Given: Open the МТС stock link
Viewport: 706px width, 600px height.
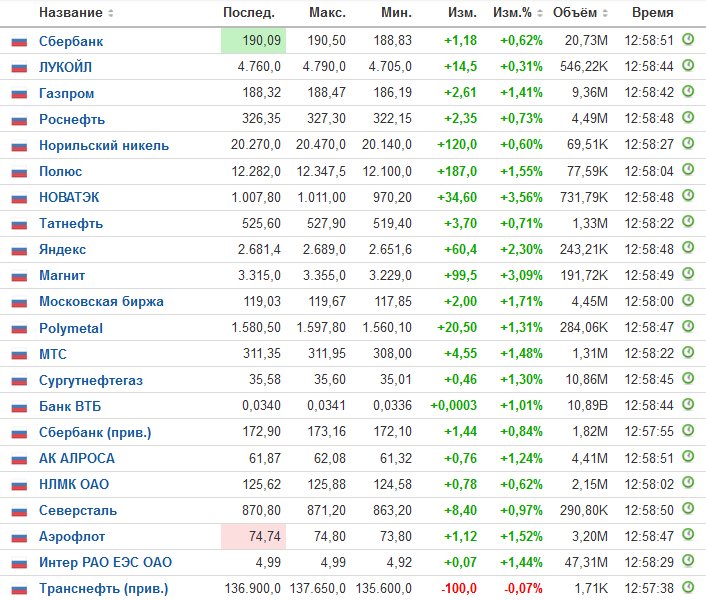Looking at the screenshot, I should pos(53,354).
